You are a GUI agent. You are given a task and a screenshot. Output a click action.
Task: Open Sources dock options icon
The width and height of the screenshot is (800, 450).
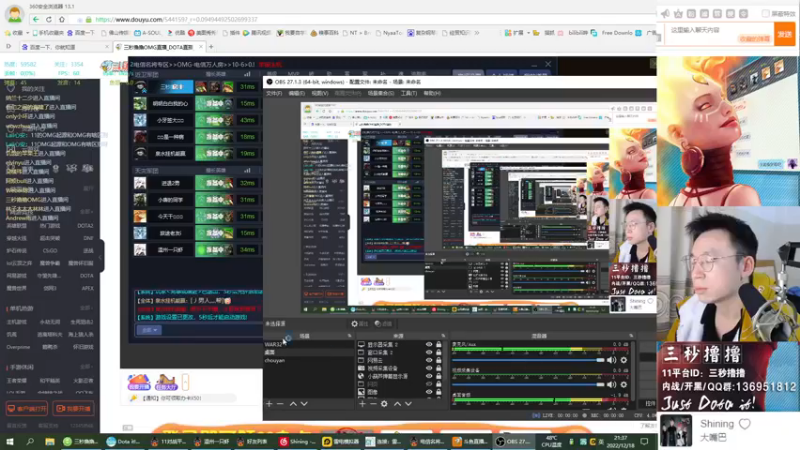point(443,336)
